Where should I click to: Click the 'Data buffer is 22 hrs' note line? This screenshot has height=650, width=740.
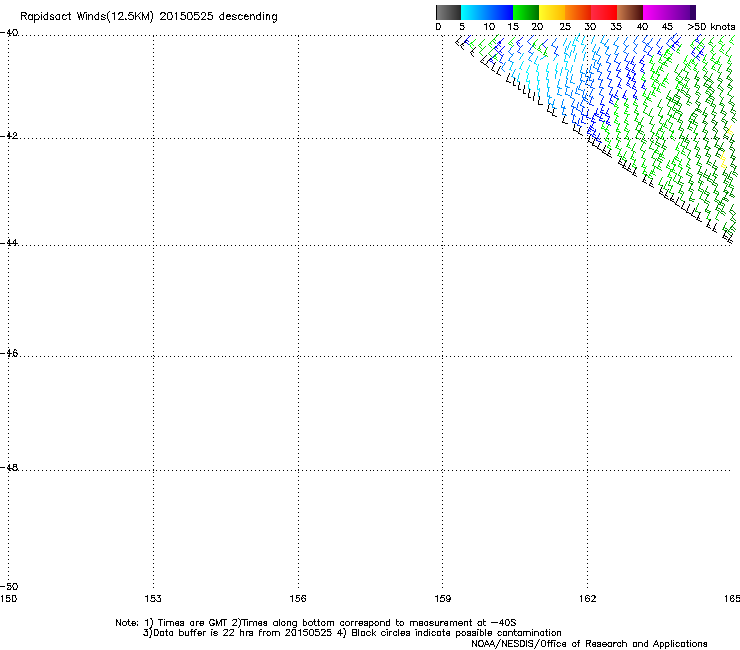pos(352,633)
